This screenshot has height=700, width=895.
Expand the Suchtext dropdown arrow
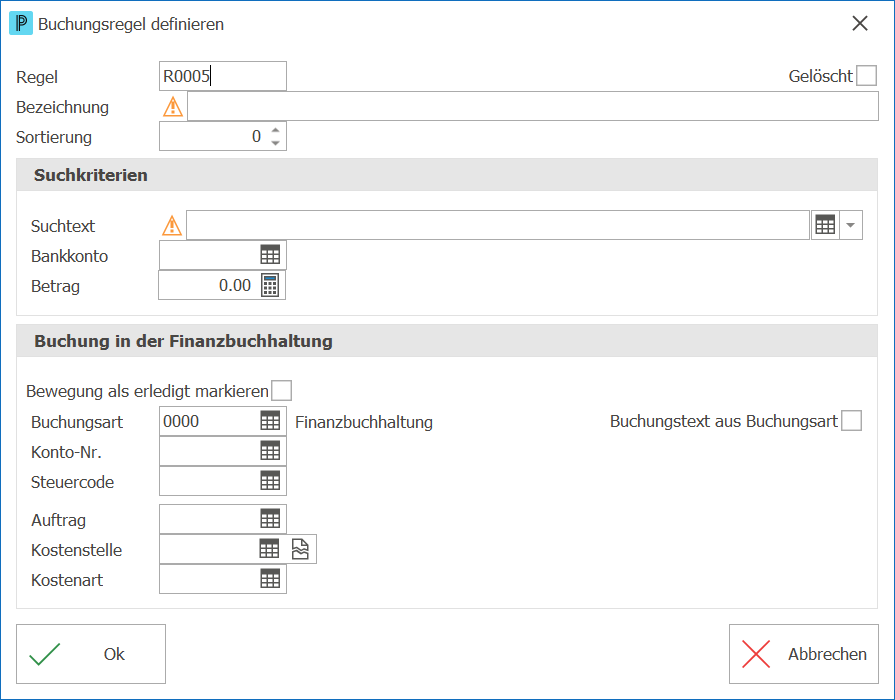[x=850, y=225]
